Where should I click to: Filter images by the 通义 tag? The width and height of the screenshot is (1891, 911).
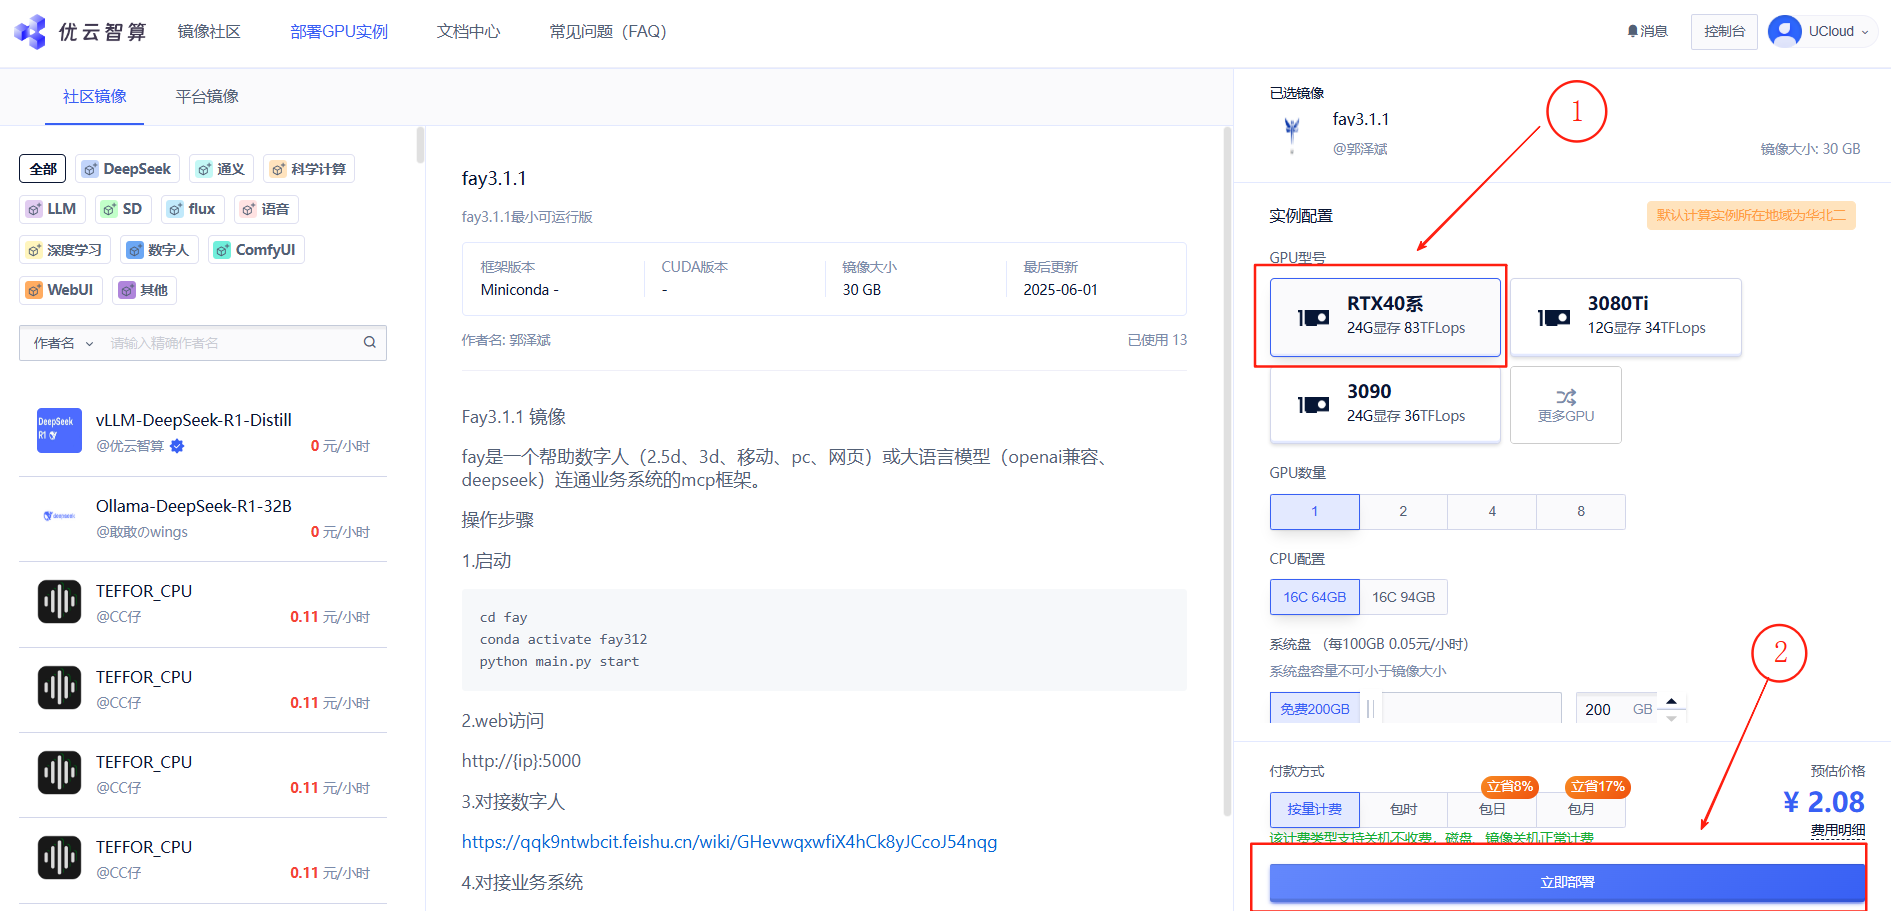tap(221, 169)
